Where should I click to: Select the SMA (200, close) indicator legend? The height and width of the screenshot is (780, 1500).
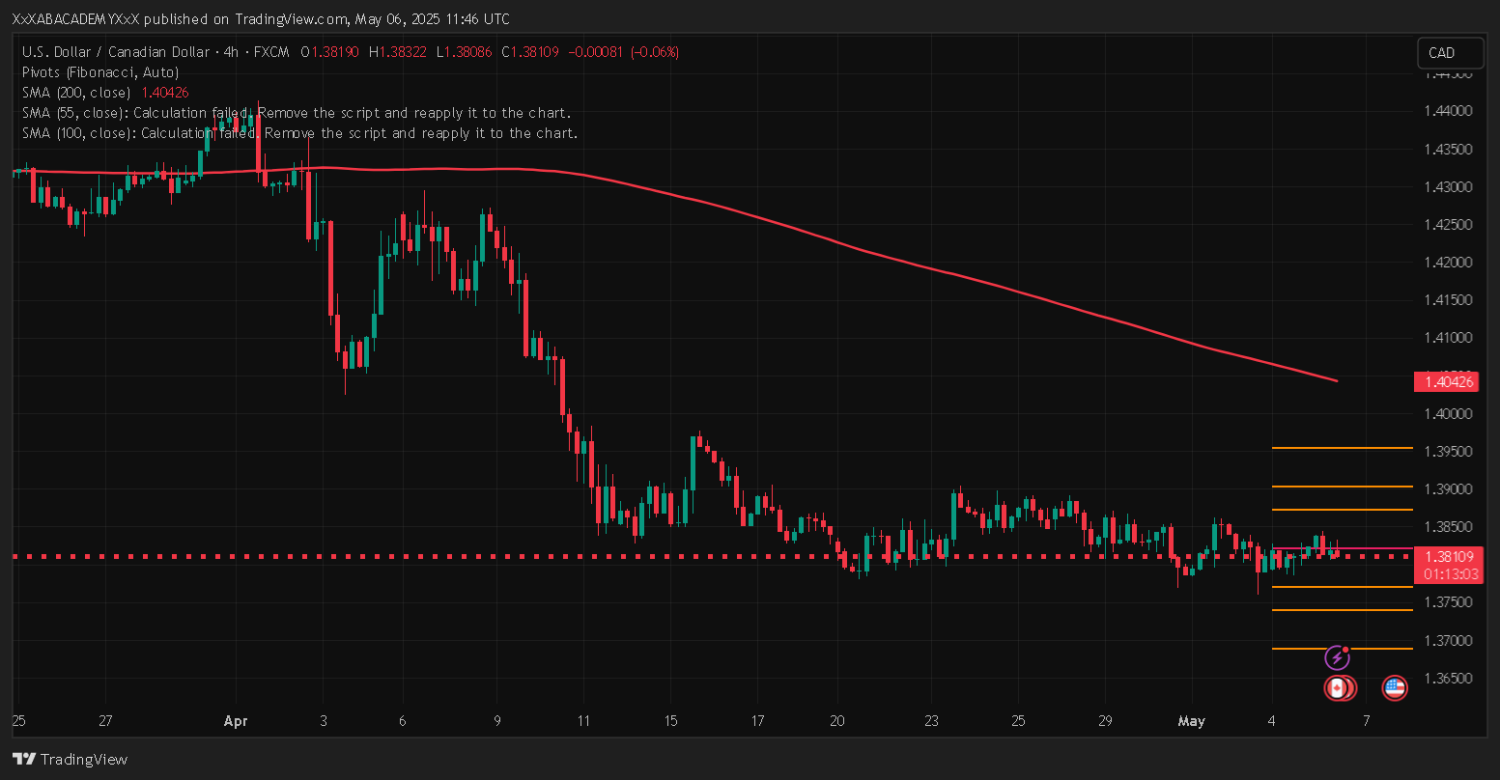click(76, 92)
